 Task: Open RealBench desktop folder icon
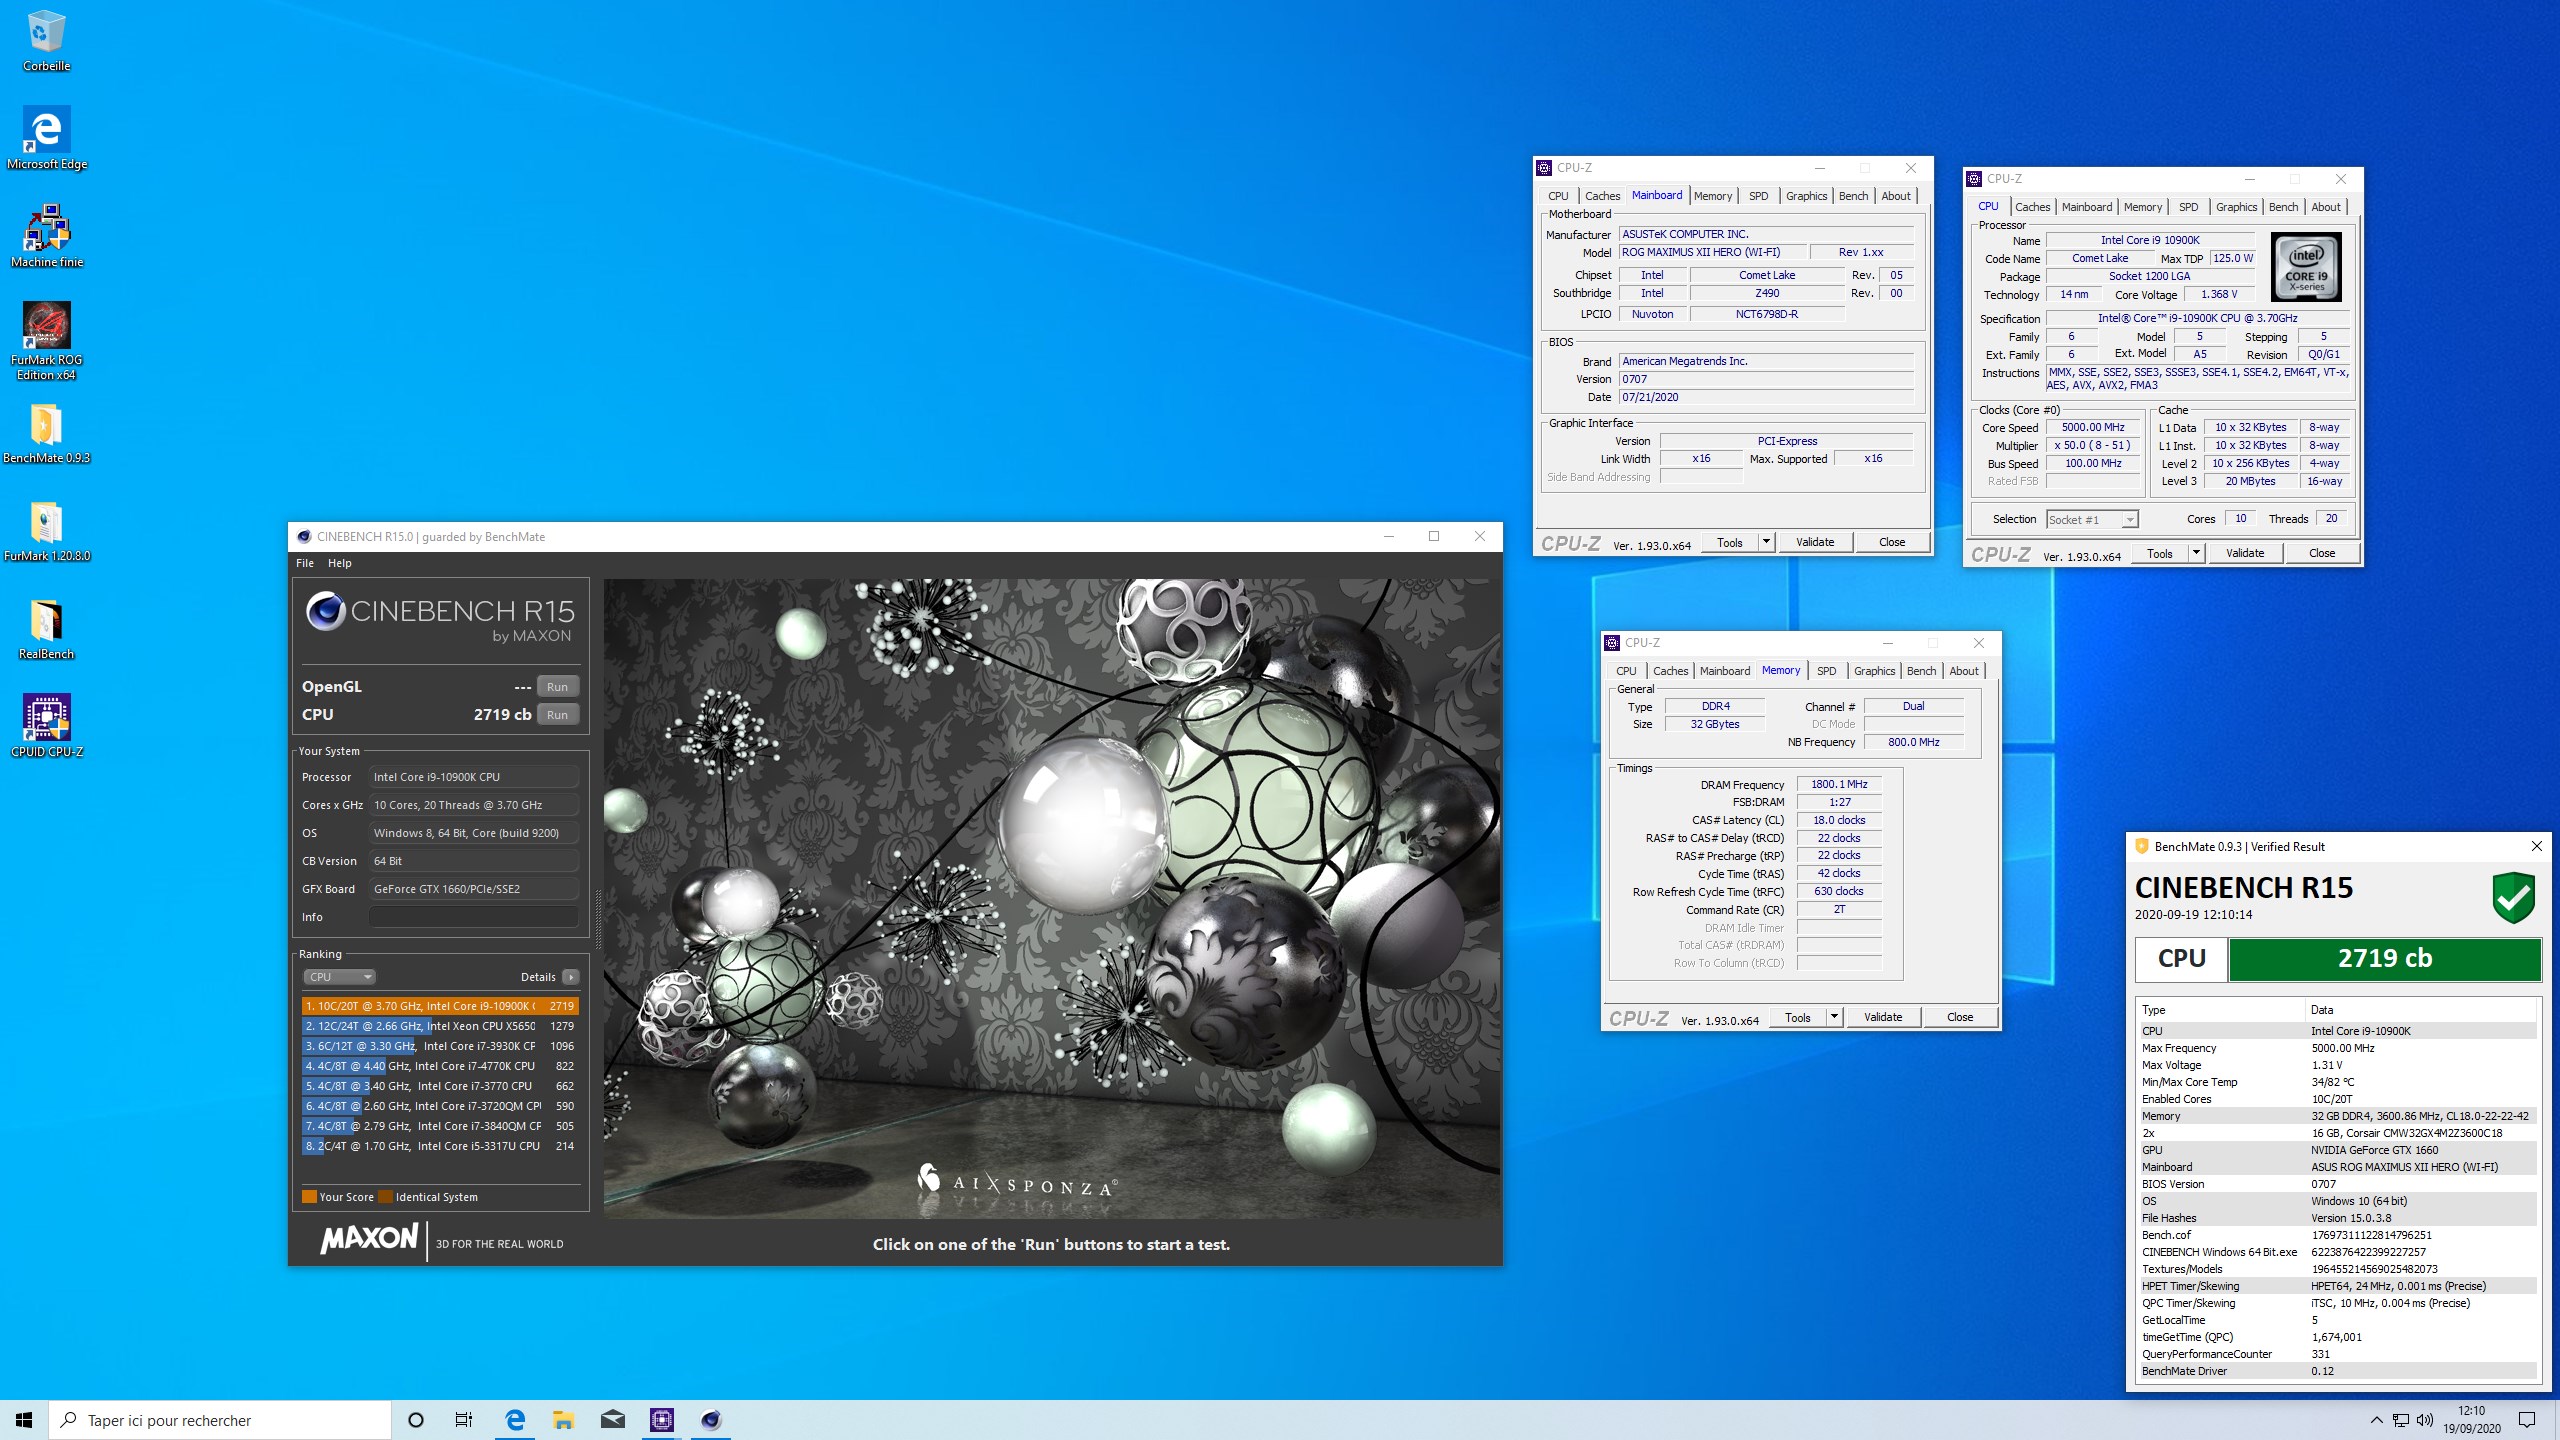click(x=46, y=629)
